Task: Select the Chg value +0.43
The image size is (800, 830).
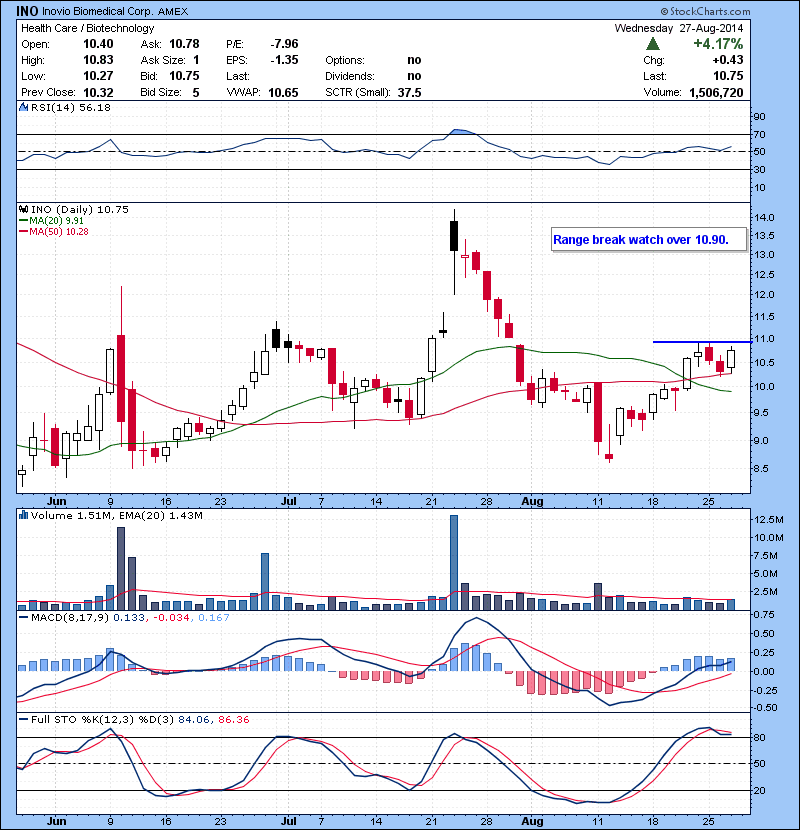Action: 728,60
